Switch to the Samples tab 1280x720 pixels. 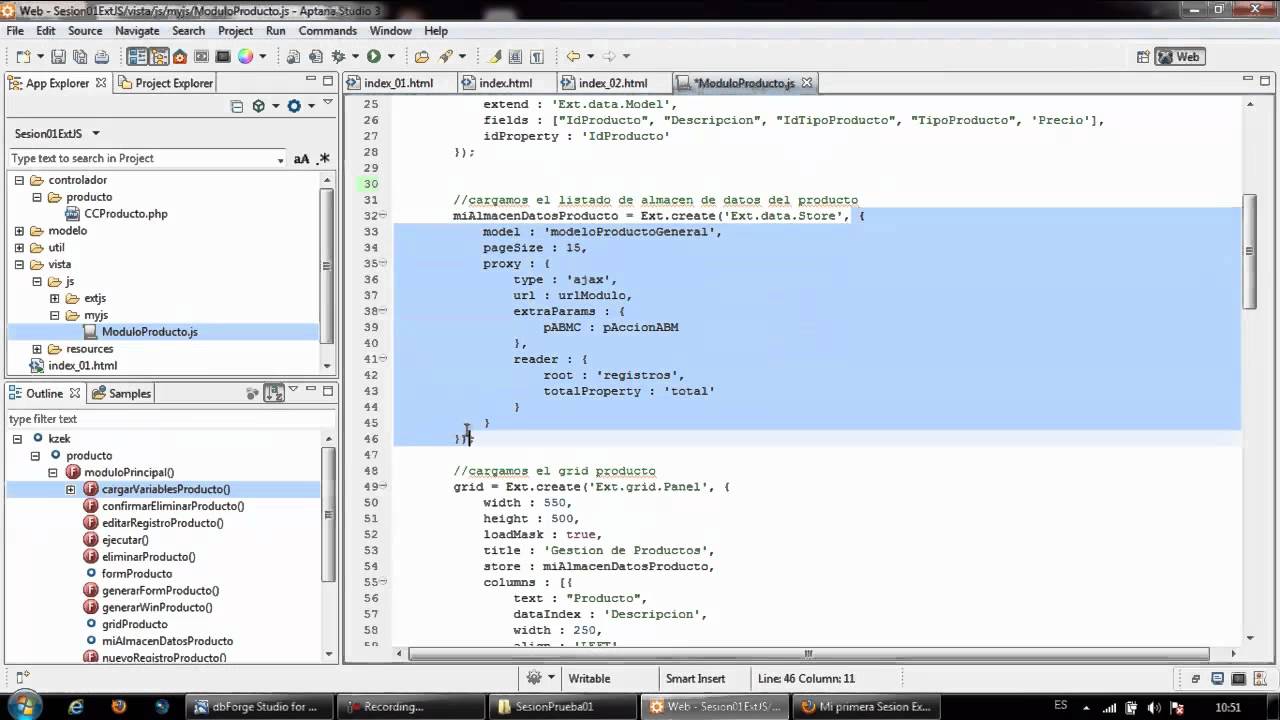(121, 393)
